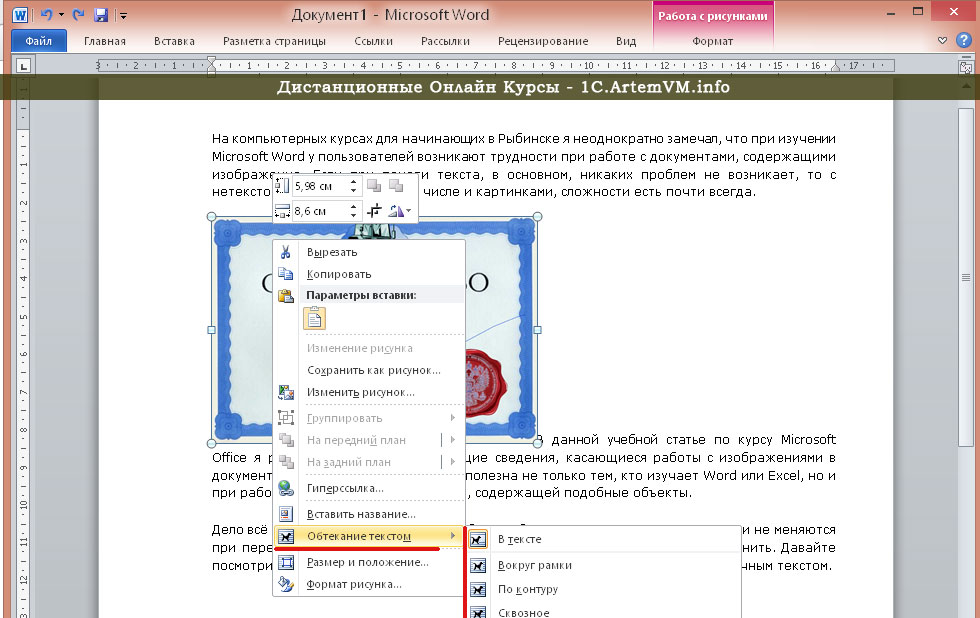The height and width of the screenshot is (618, 980).
Task: Switch to the Вид tab
Action: pyautogui.click(x=626, y=41)
